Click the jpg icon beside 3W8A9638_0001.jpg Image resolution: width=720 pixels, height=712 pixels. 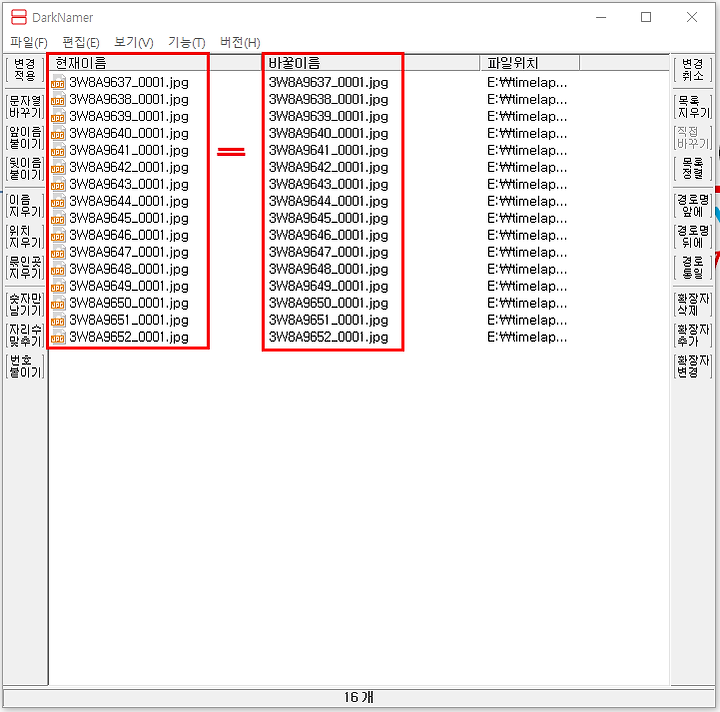pos(58,100)
